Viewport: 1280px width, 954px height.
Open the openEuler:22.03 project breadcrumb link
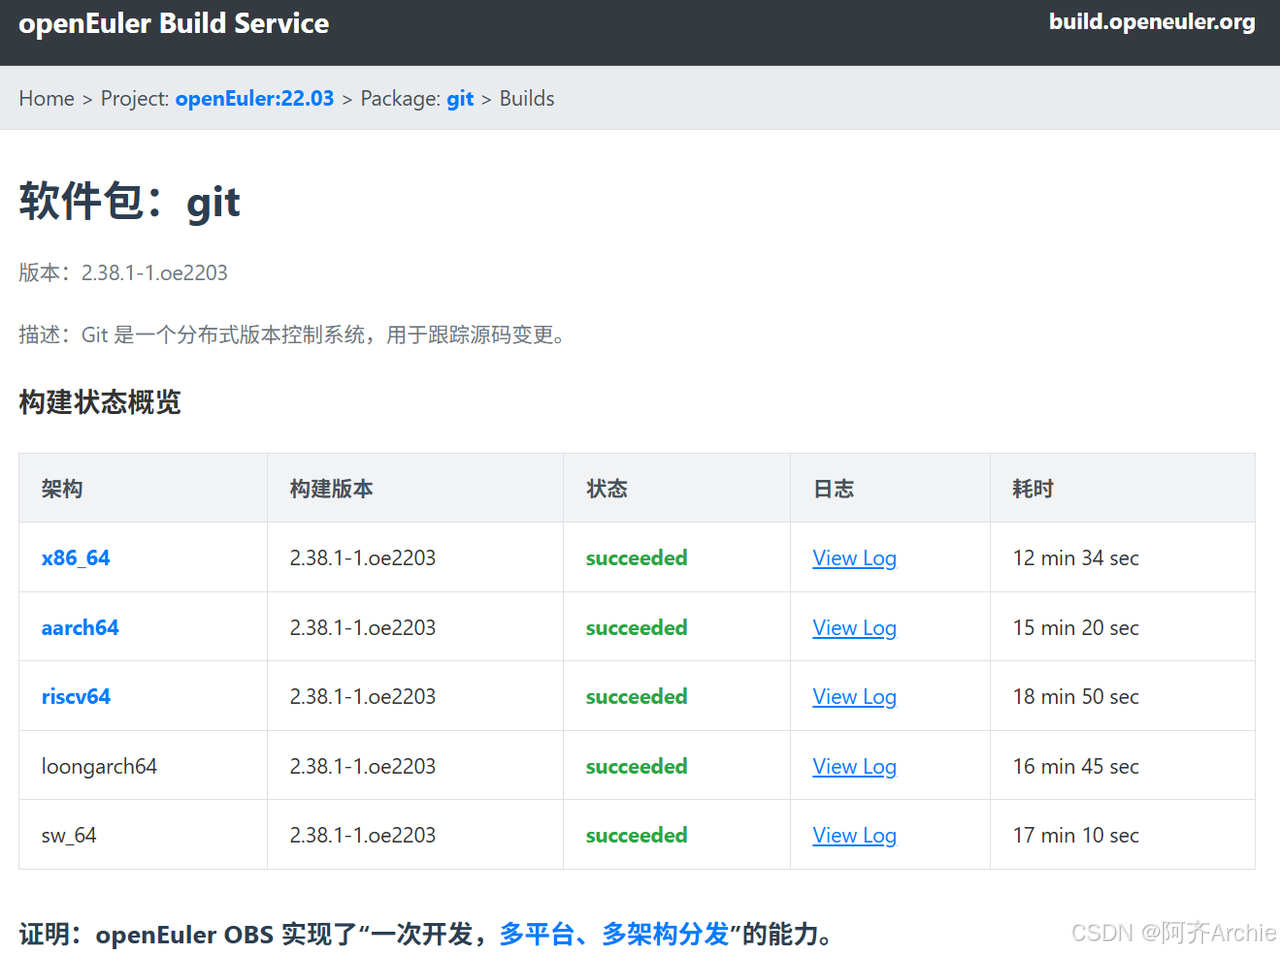tap(254, 98)
